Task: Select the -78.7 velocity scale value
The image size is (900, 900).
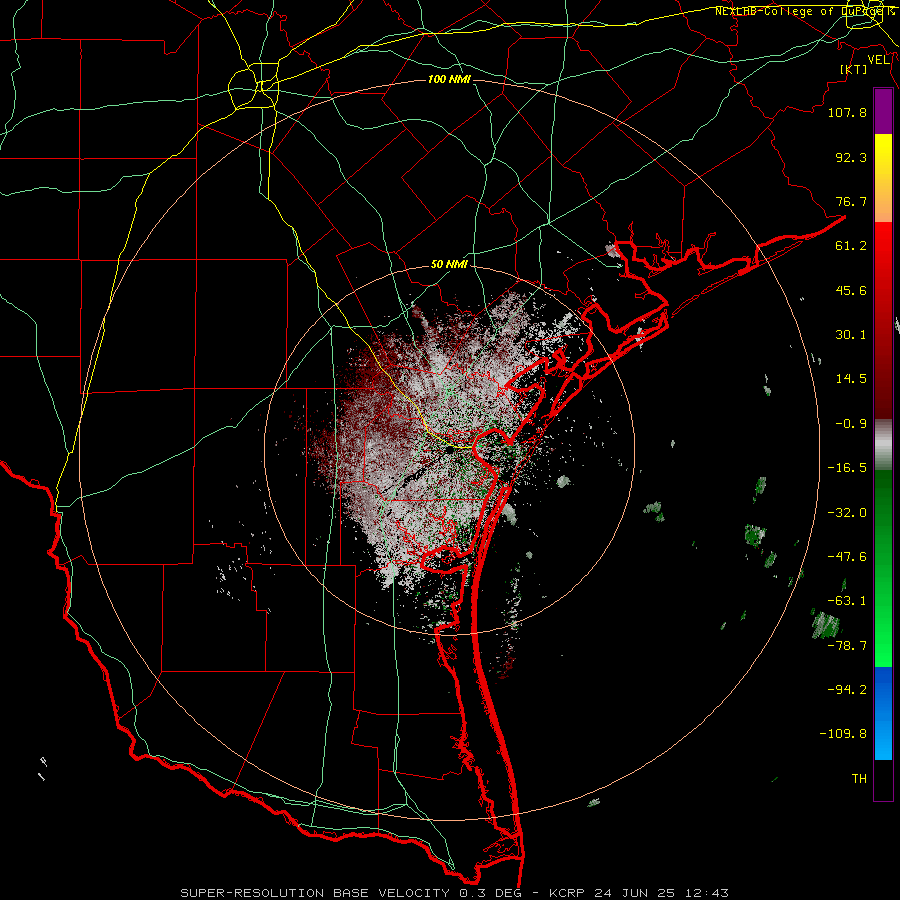Action: (847, 646)
